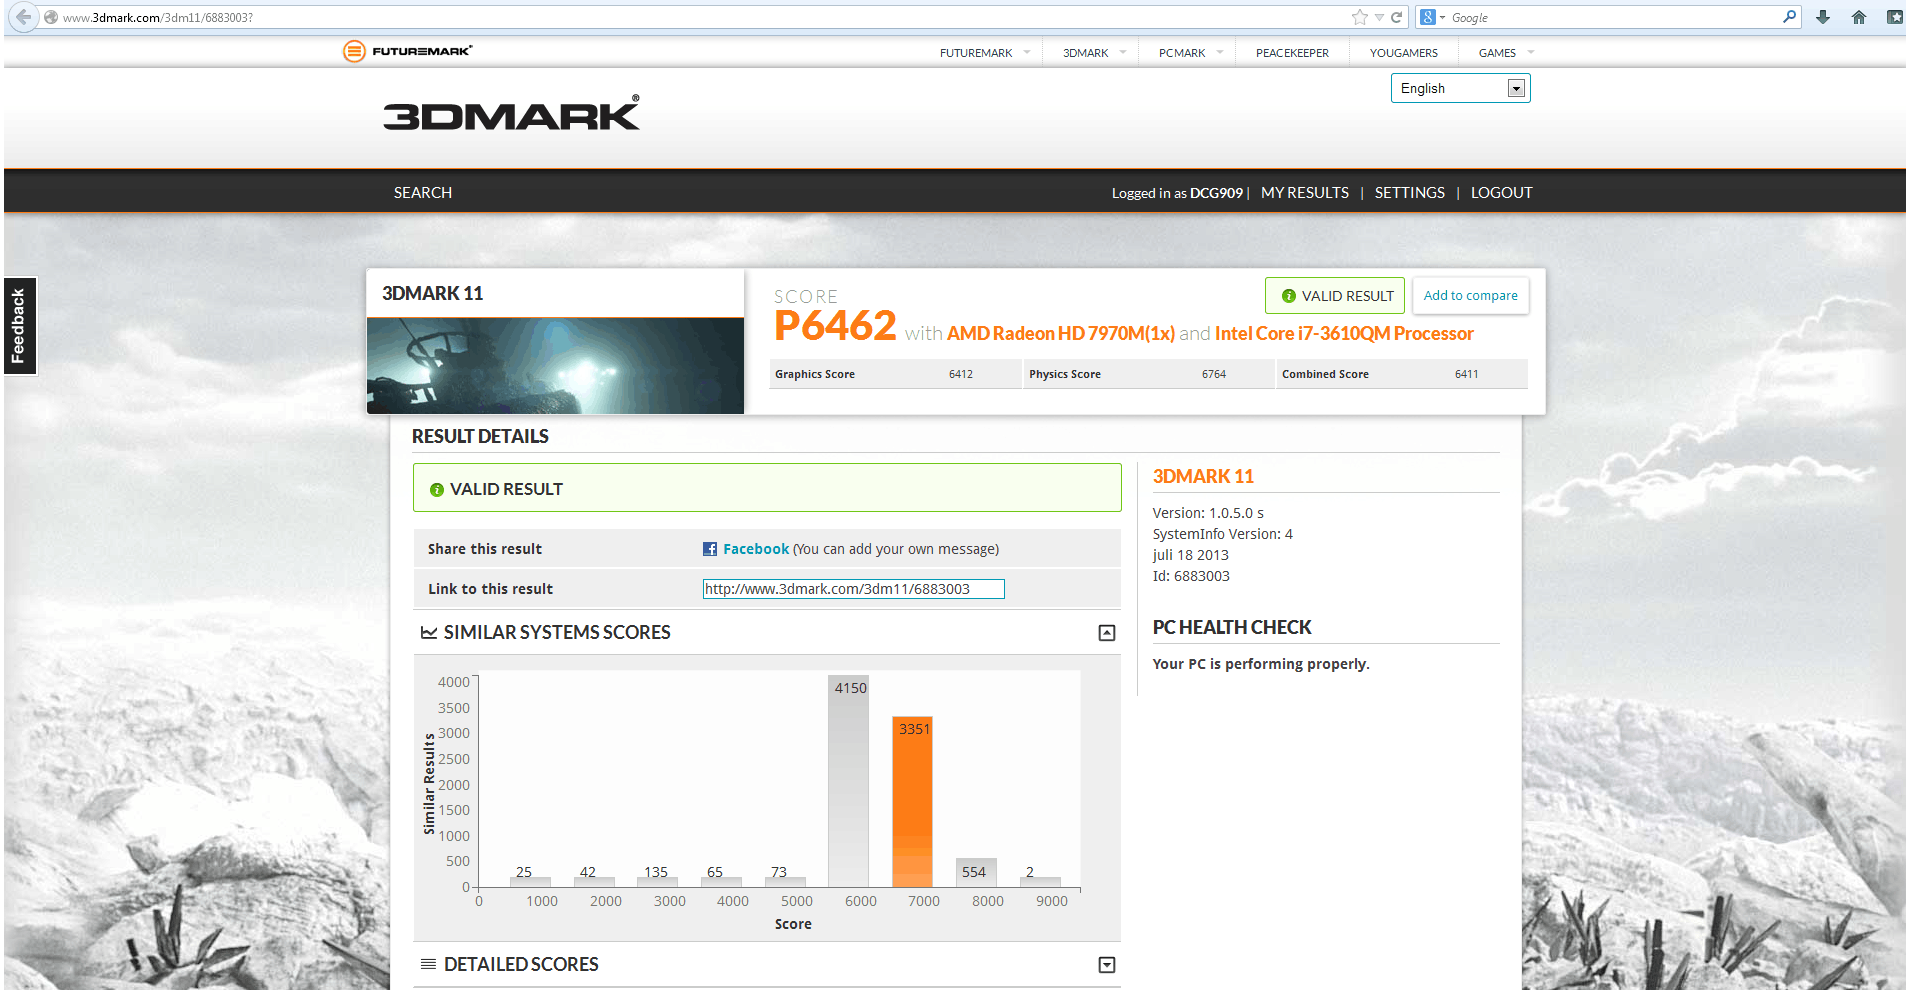This screenshot has width=1906, height=990.
Task: Click the search magnifier icon in Google box
Action: (x=1789, y=17)
